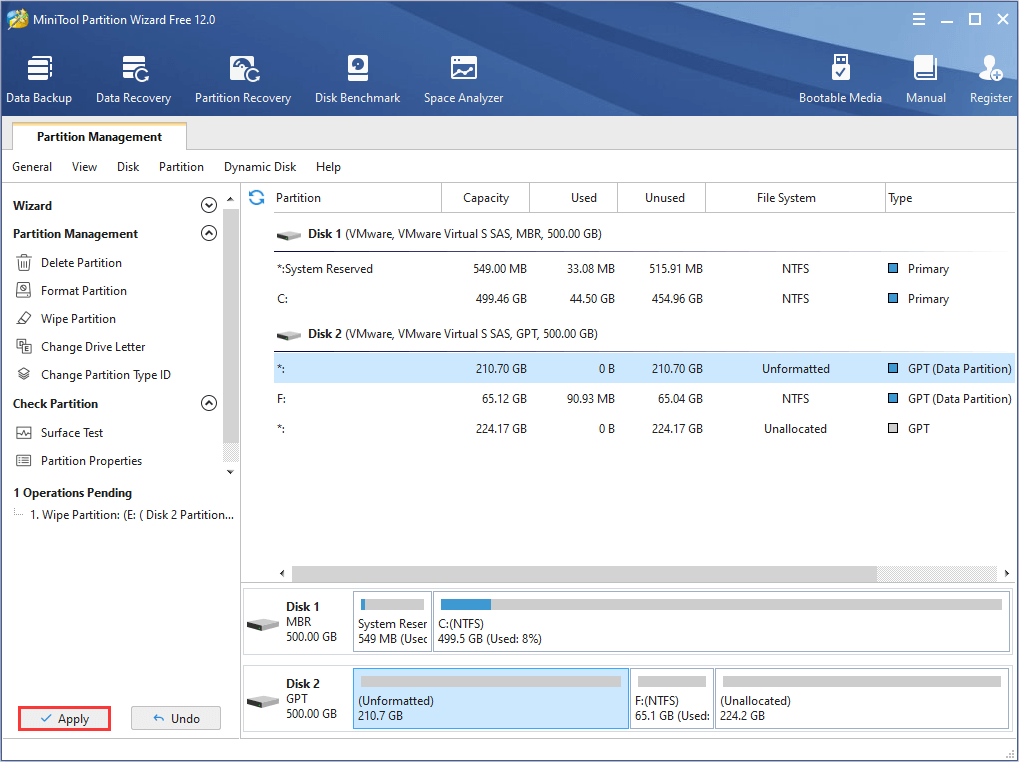The image size is (1019, 762).
Task: Open the Partition menu
Action: point(181,167)
